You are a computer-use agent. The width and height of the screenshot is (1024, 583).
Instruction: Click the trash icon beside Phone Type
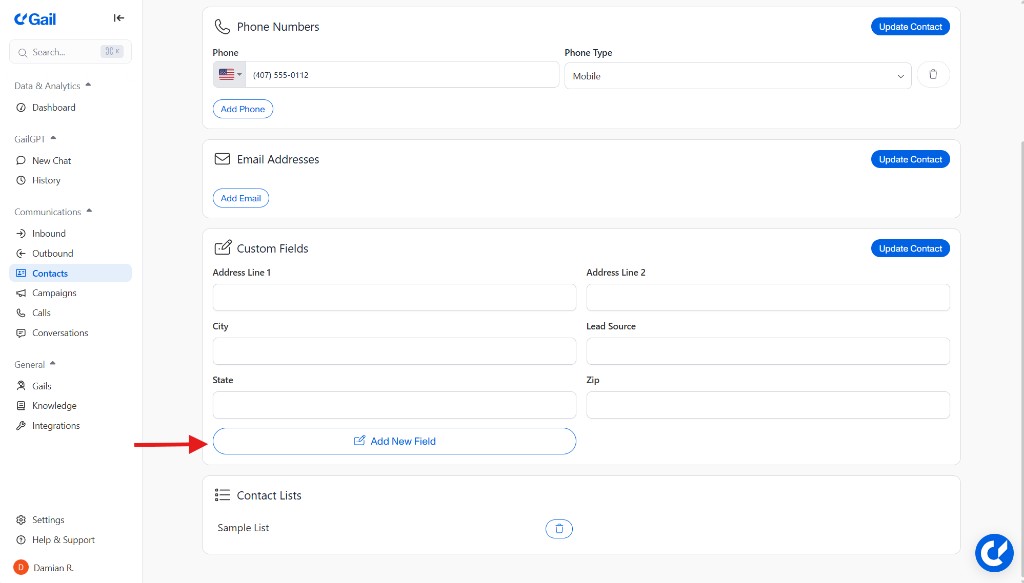click(x=933, y=74)
